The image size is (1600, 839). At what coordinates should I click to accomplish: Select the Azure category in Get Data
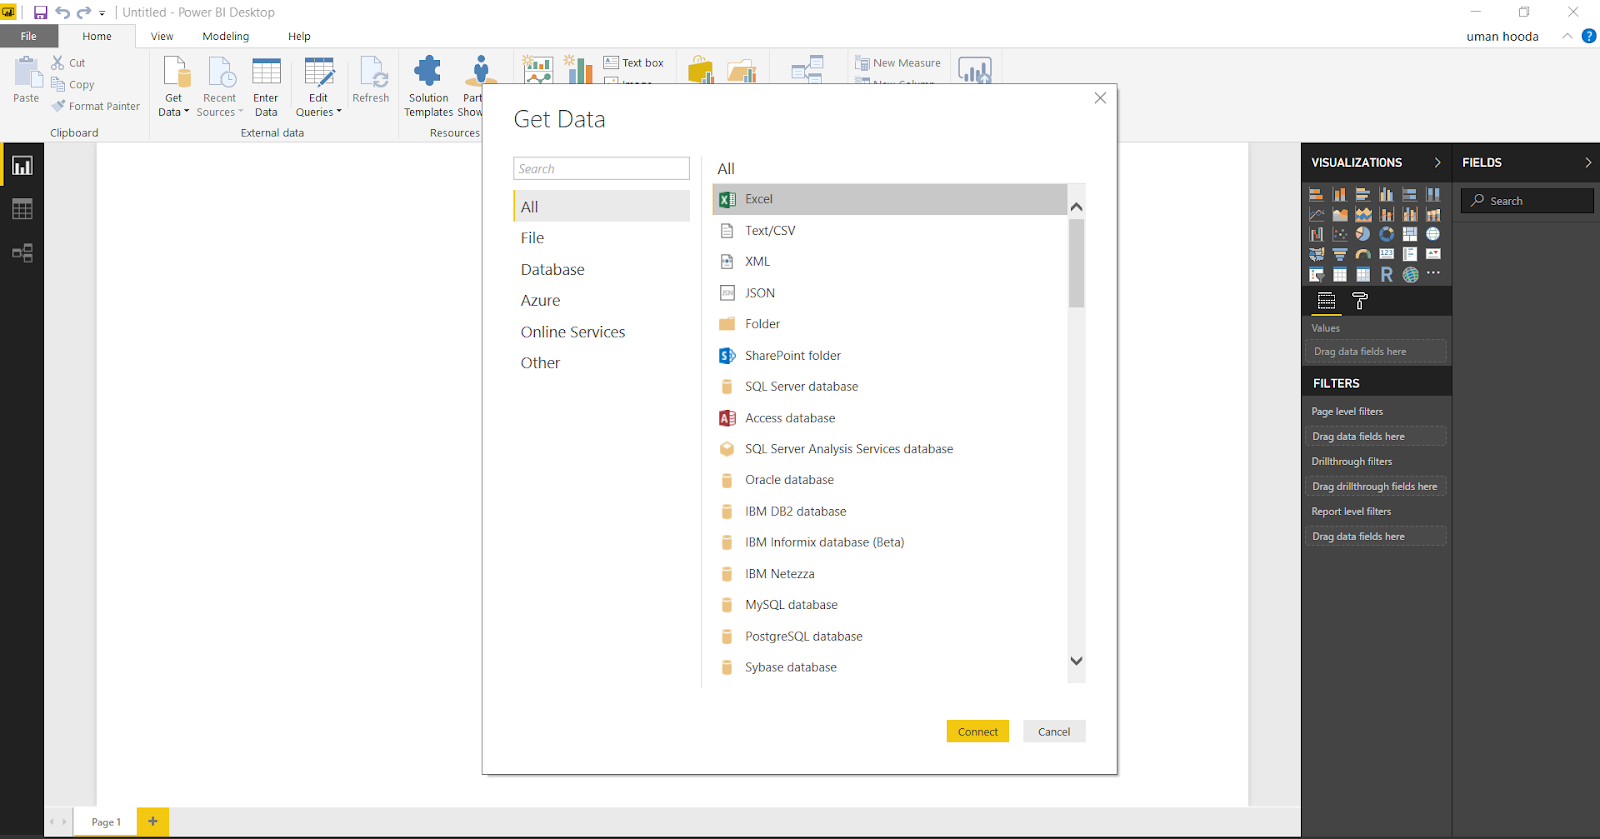click(x=602, y=300)
